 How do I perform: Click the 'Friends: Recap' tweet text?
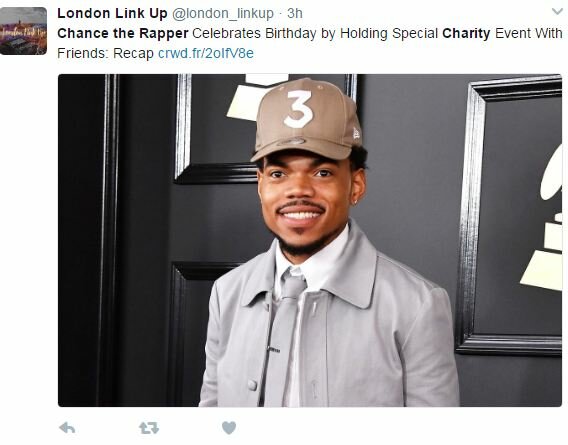105,53
